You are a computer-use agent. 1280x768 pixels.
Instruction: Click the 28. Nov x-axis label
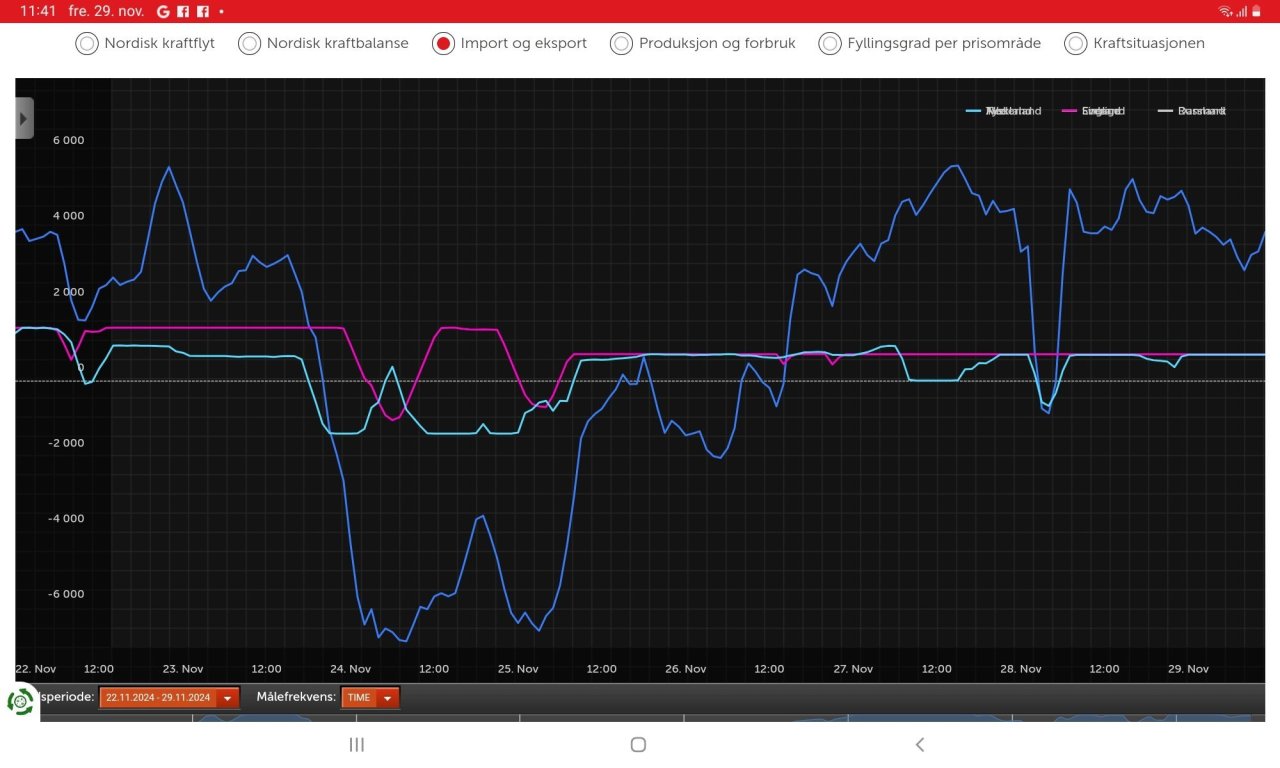1022,669
